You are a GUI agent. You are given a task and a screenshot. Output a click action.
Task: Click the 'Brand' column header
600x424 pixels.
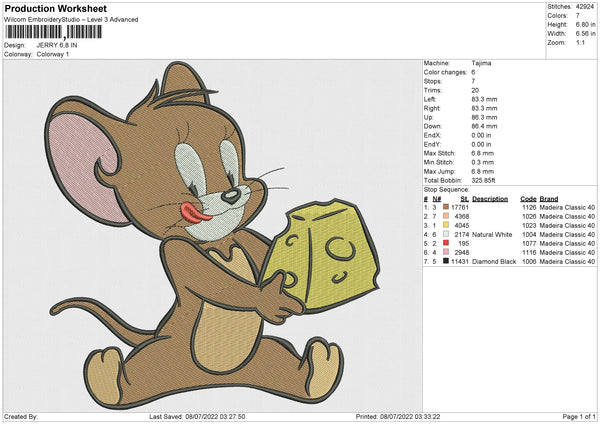pyautogui.click(x=549, y=199)
